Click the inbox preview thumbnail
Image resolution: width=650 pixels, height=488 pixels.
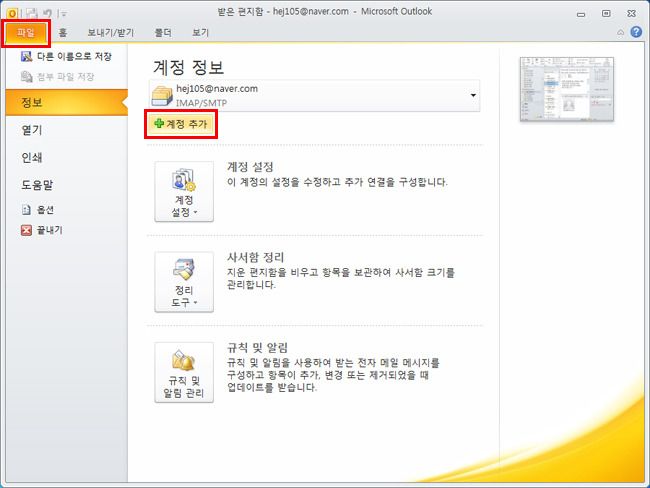(567, 89)
